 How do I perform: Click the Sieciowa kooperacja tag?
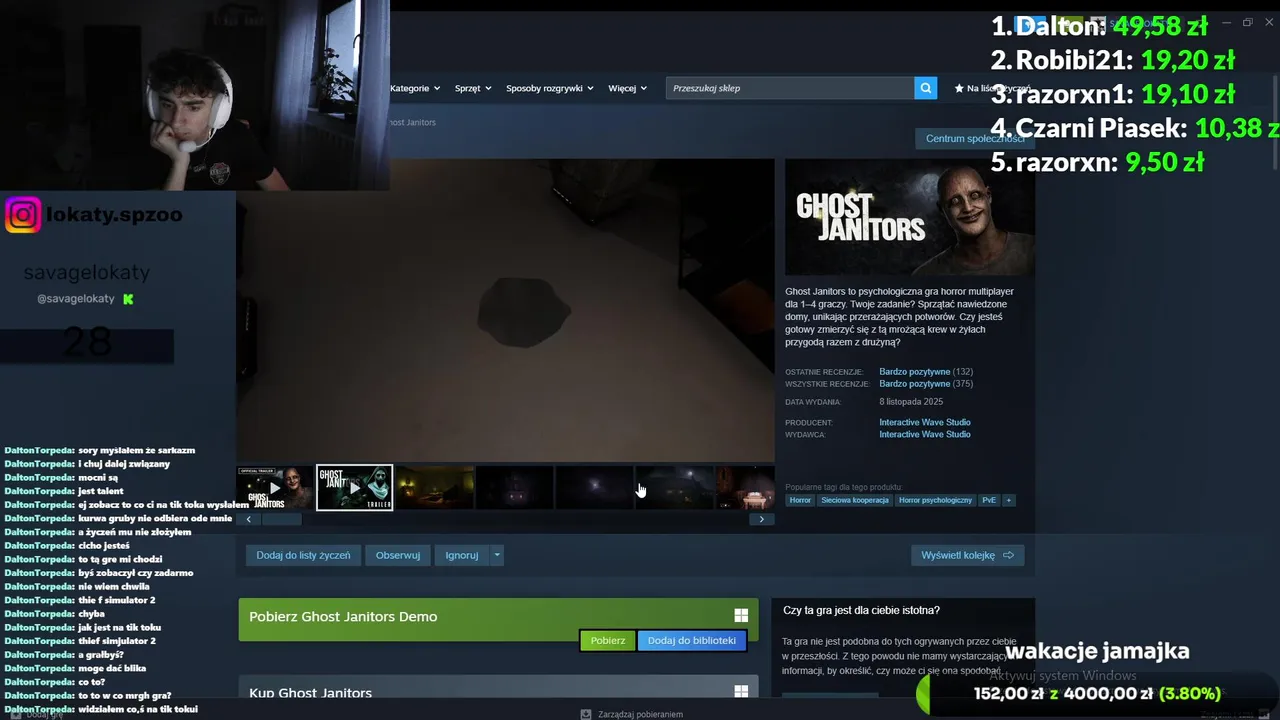pos(855,500)
